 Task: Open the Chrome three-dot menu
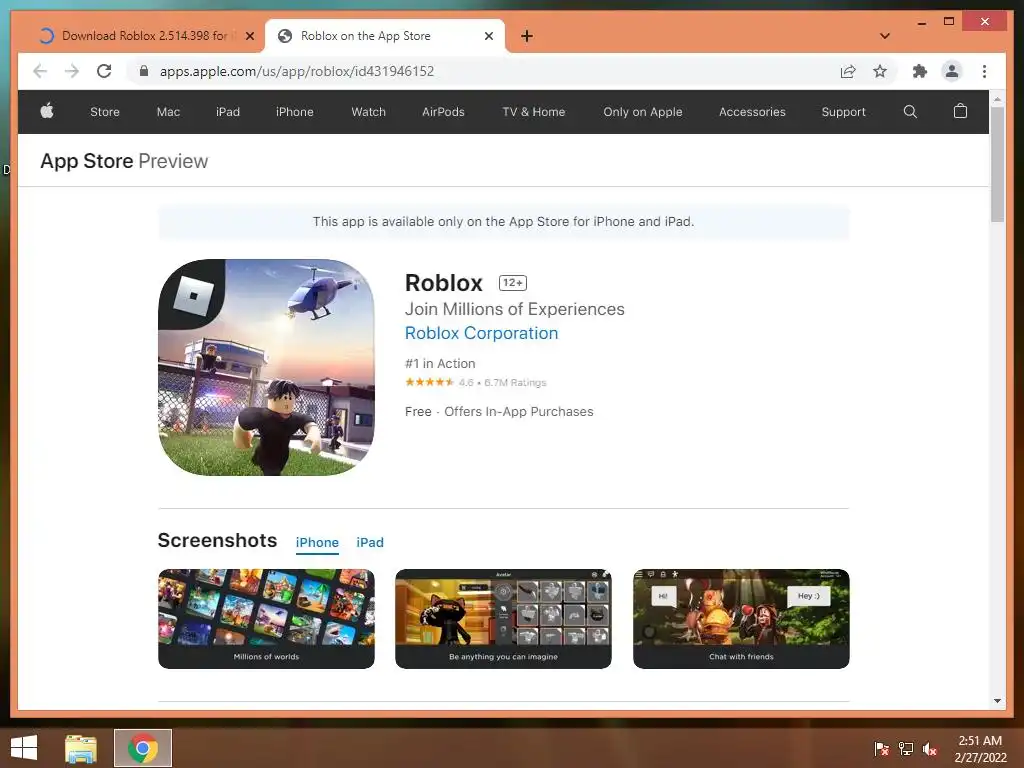click(984, 71)
